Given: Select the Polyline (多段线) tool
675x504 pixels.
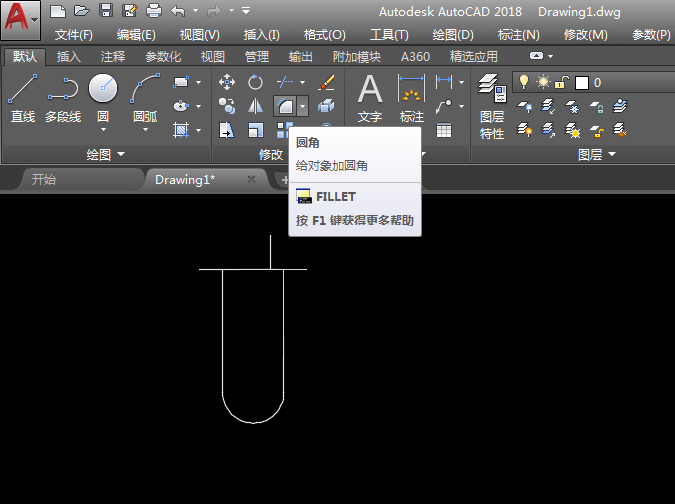Looking at the screenshot, I should tap(63, 98).
